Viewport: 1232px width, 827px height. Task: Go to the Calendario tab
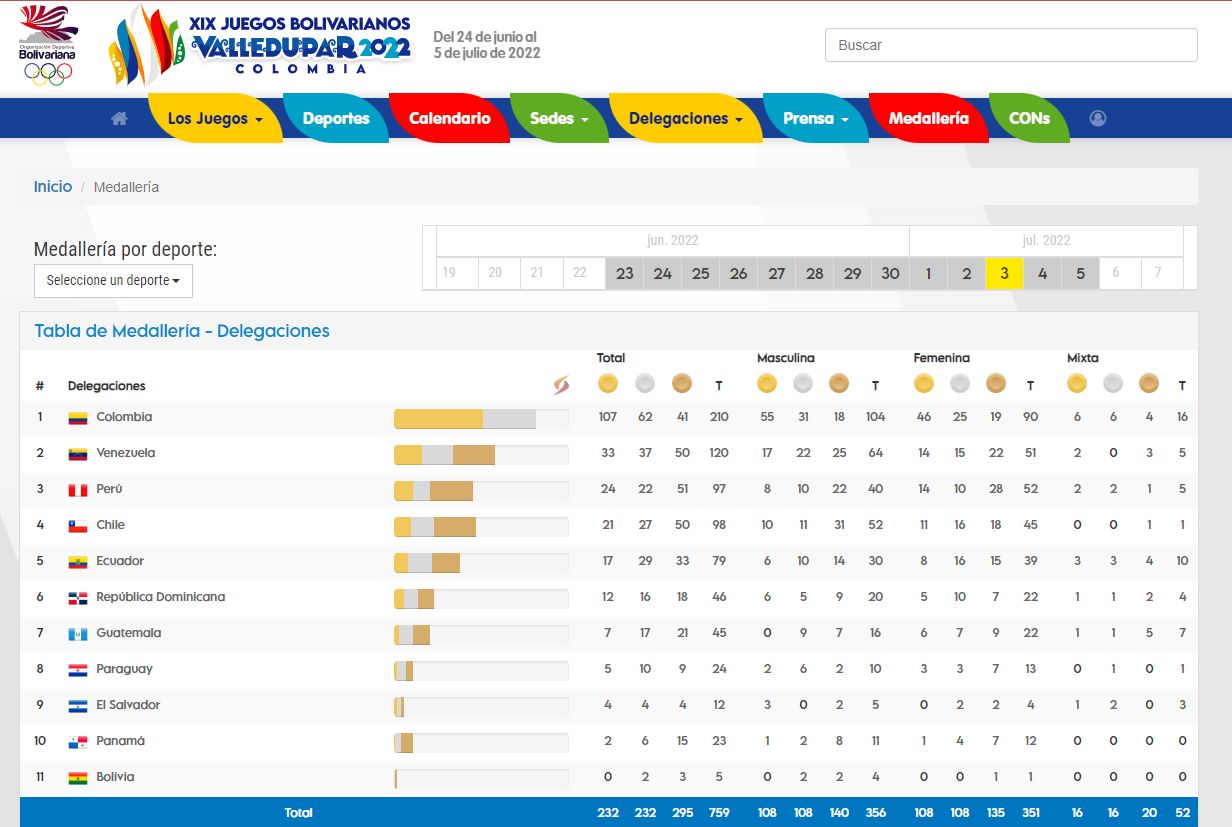click(x=449, y=118)
